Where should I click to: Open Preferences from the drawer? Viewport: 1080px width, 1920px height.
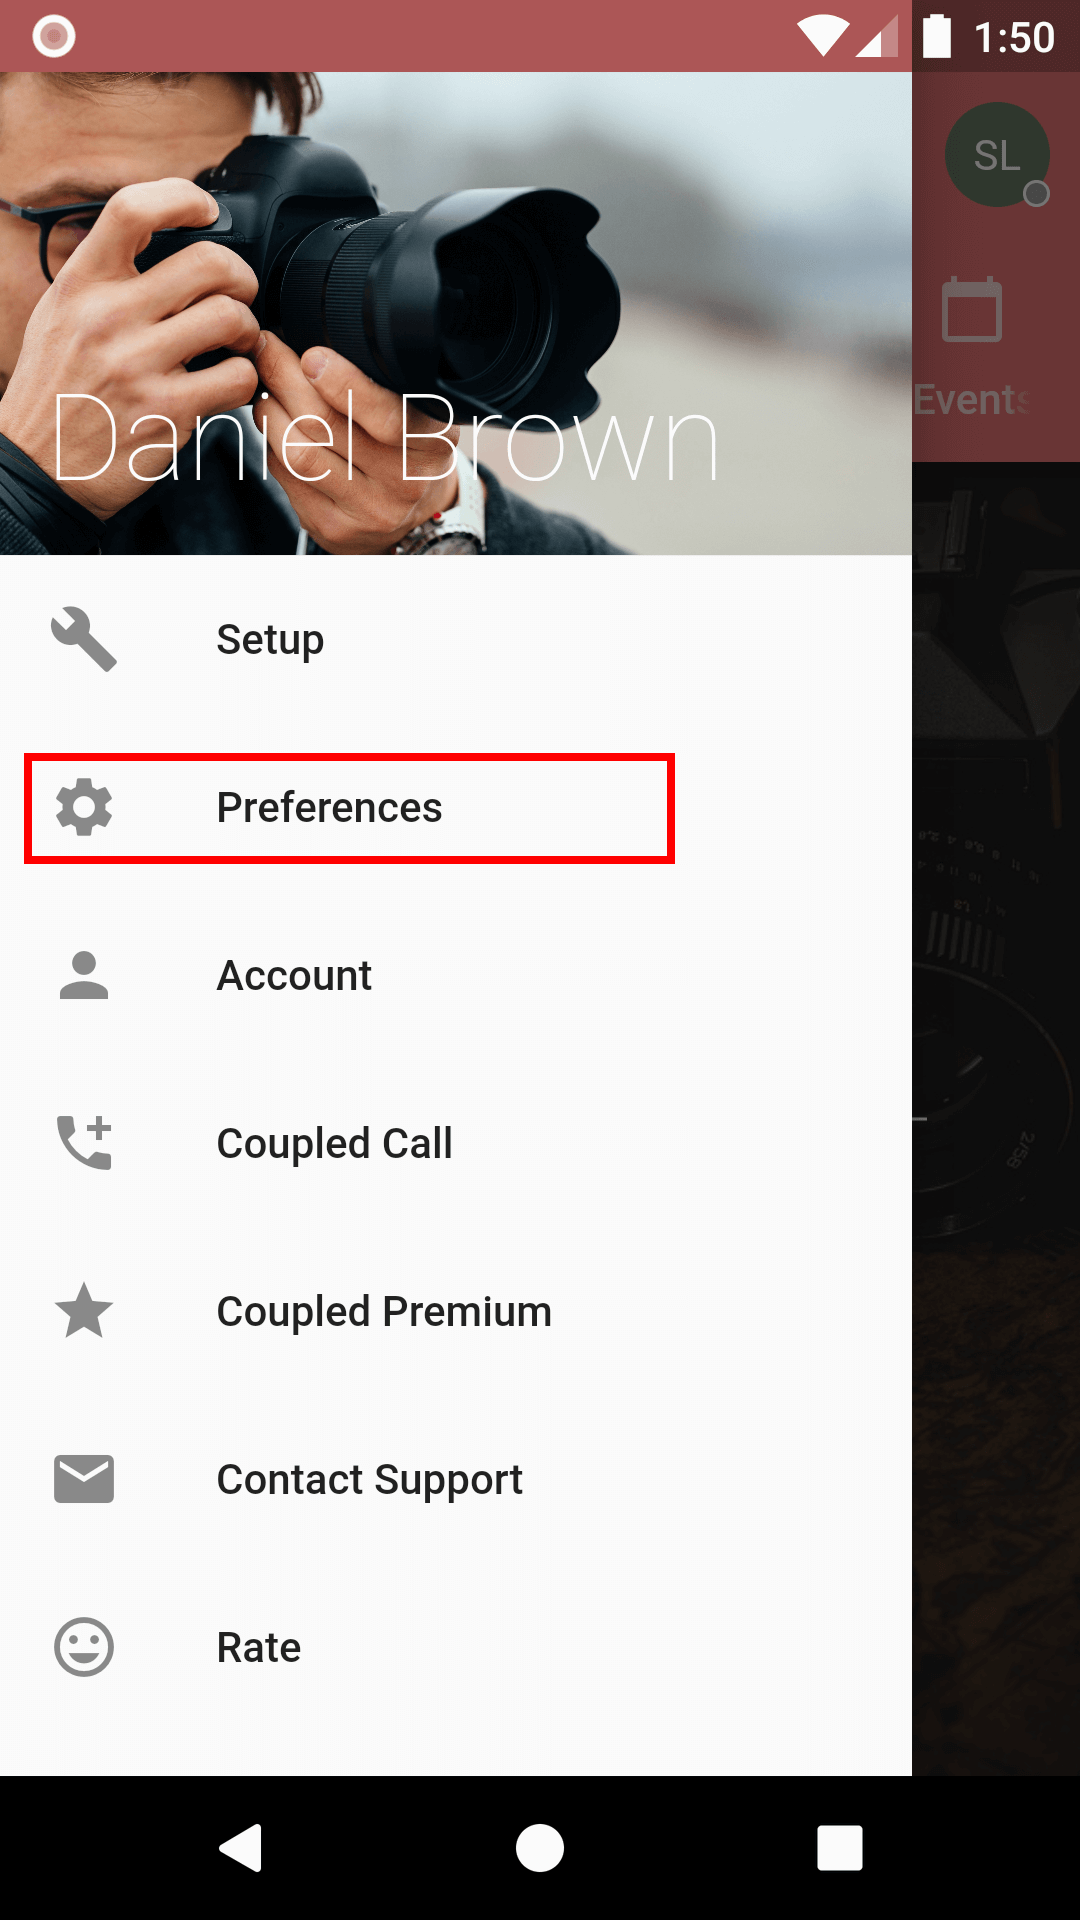click(329, 808)
